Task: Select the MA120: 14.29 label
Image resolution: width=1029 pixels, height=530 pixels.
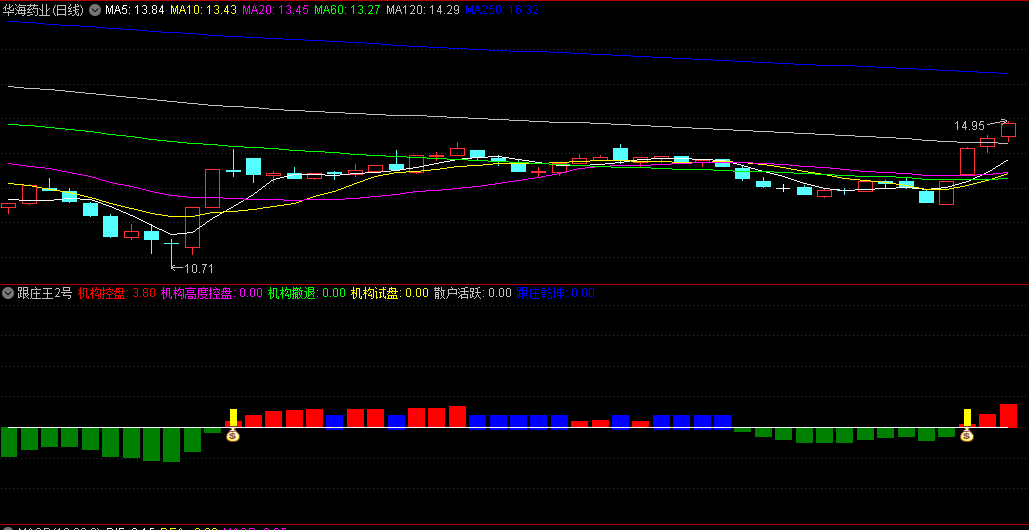Action: click(x=423, y=10)
